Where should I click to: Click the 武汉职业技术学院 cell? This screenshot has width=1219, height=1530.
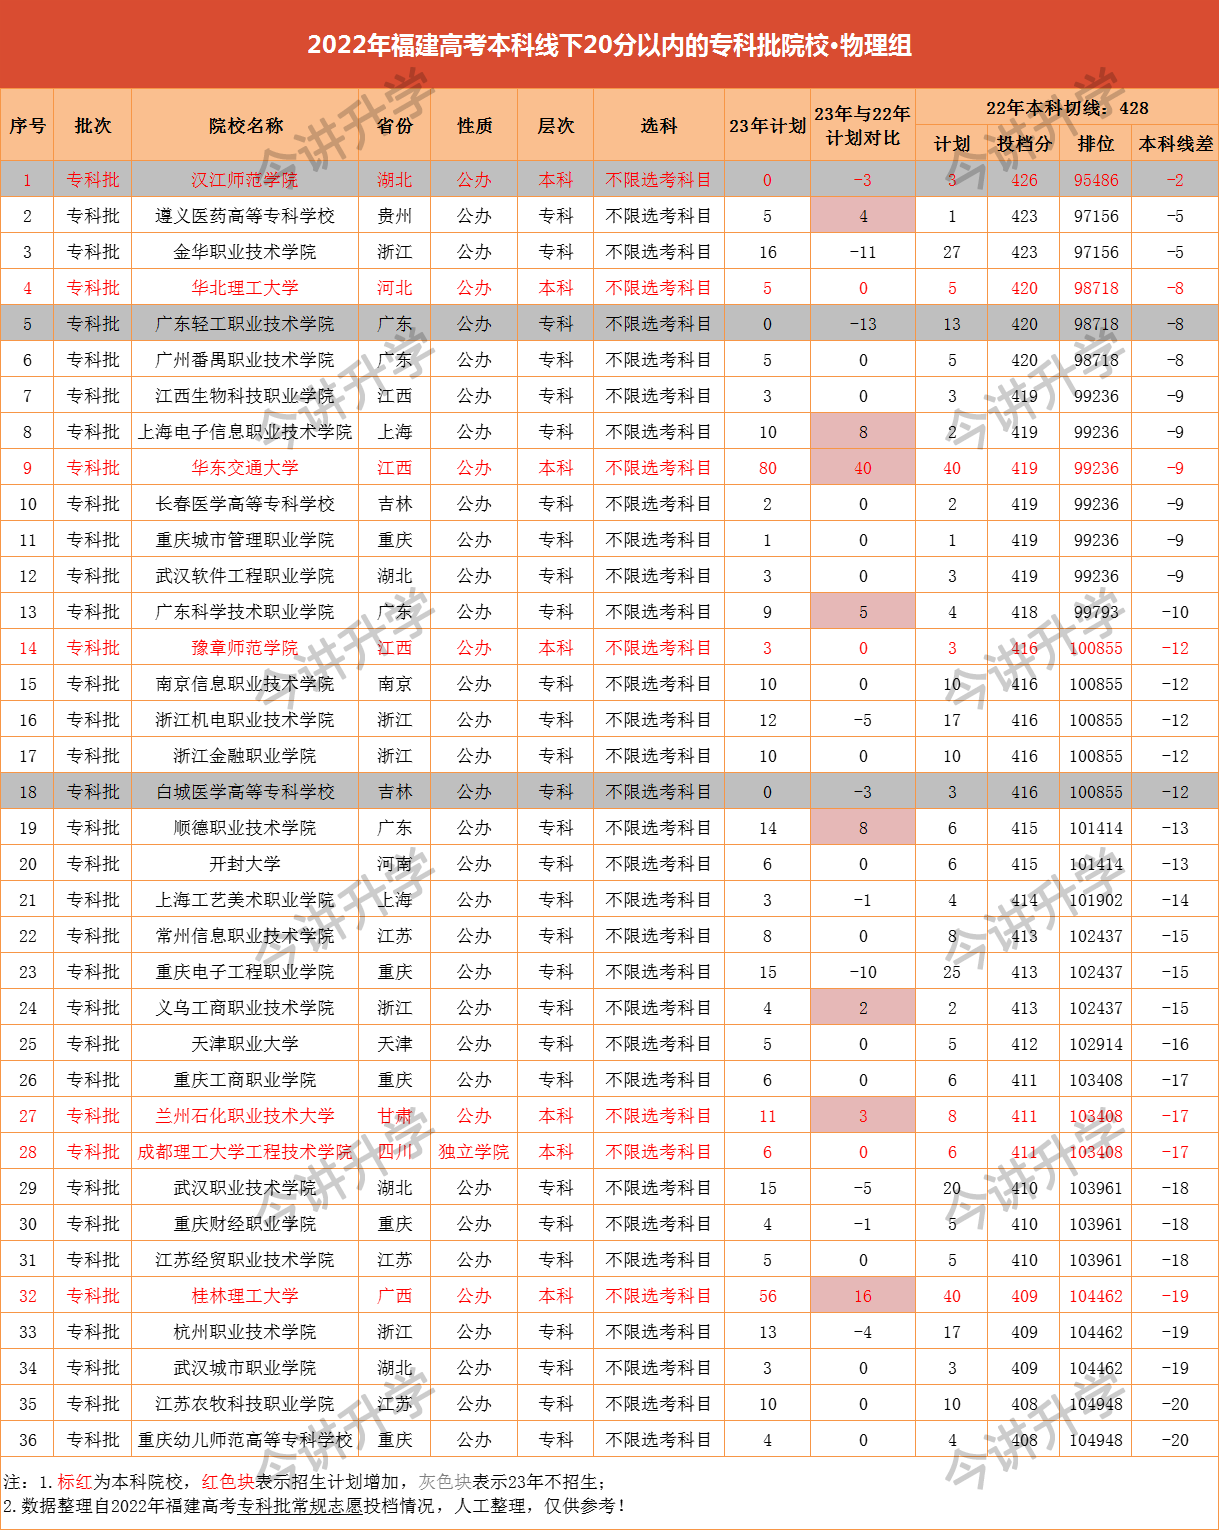(245, 1188)
